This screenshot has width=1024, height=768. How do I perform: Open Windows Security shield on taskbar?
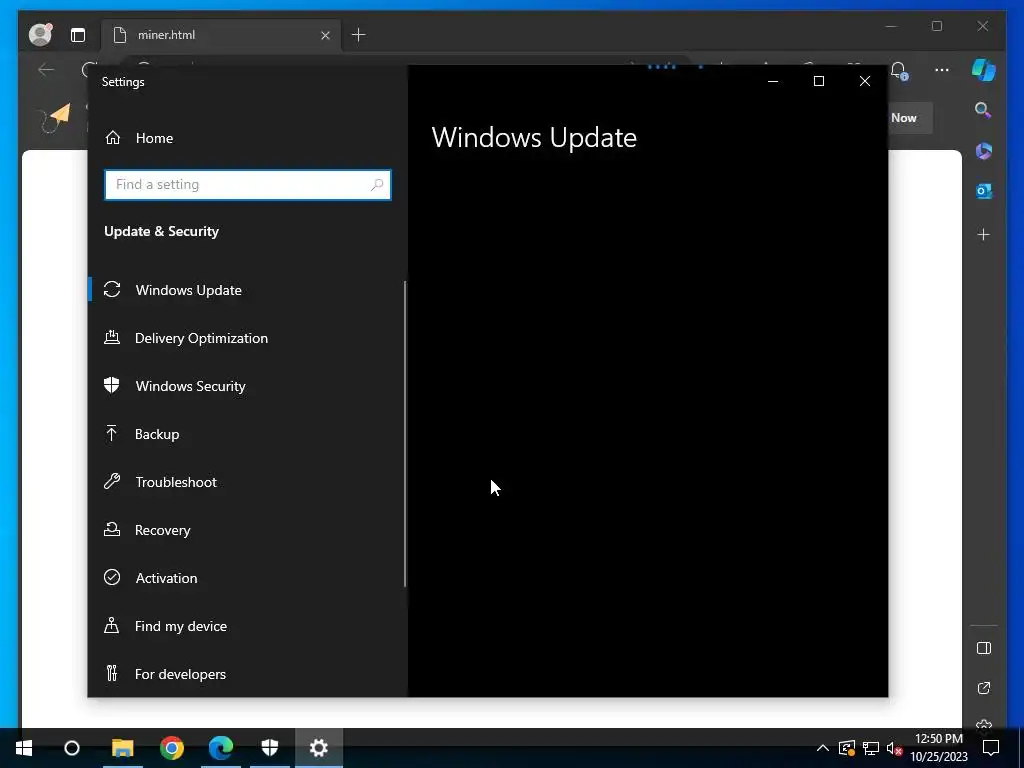pos(270,748)
